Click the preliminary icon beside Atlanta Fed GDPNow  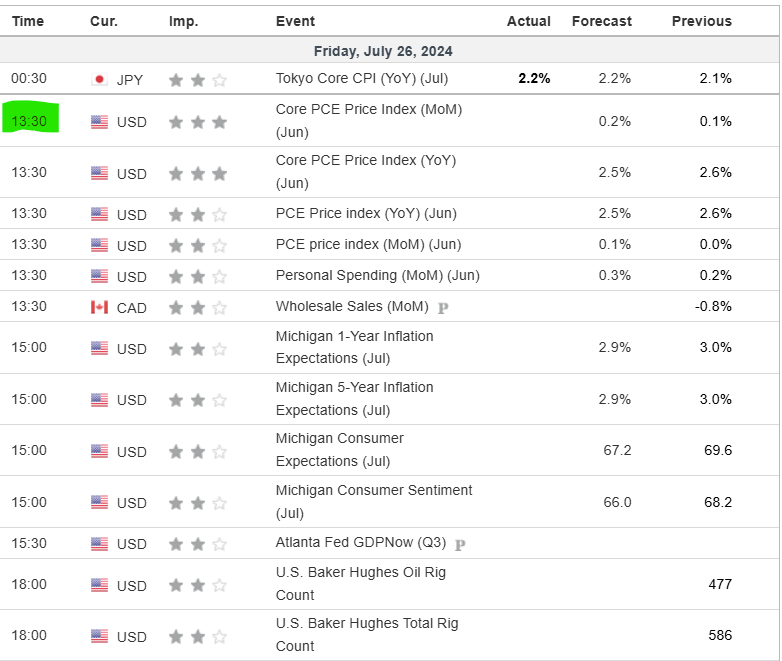460,545
